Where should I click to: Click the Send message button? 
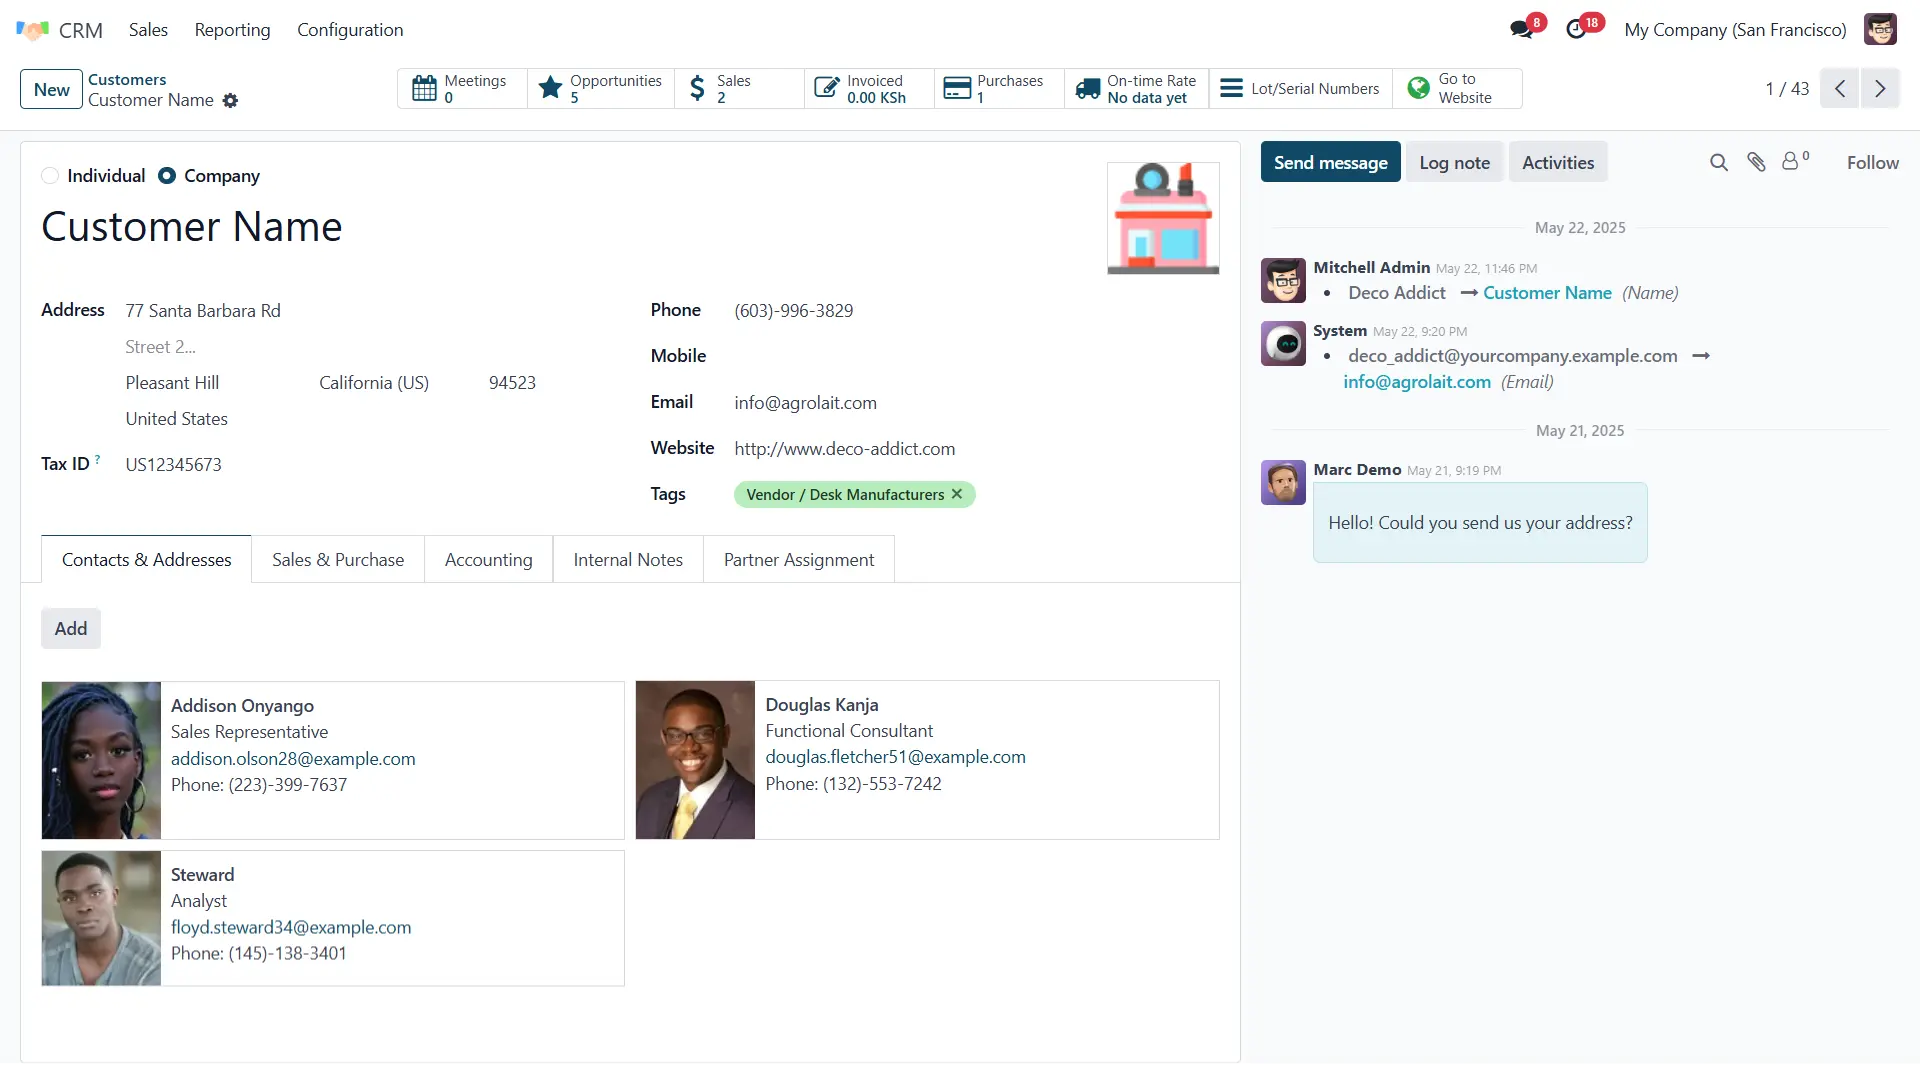1330,163
